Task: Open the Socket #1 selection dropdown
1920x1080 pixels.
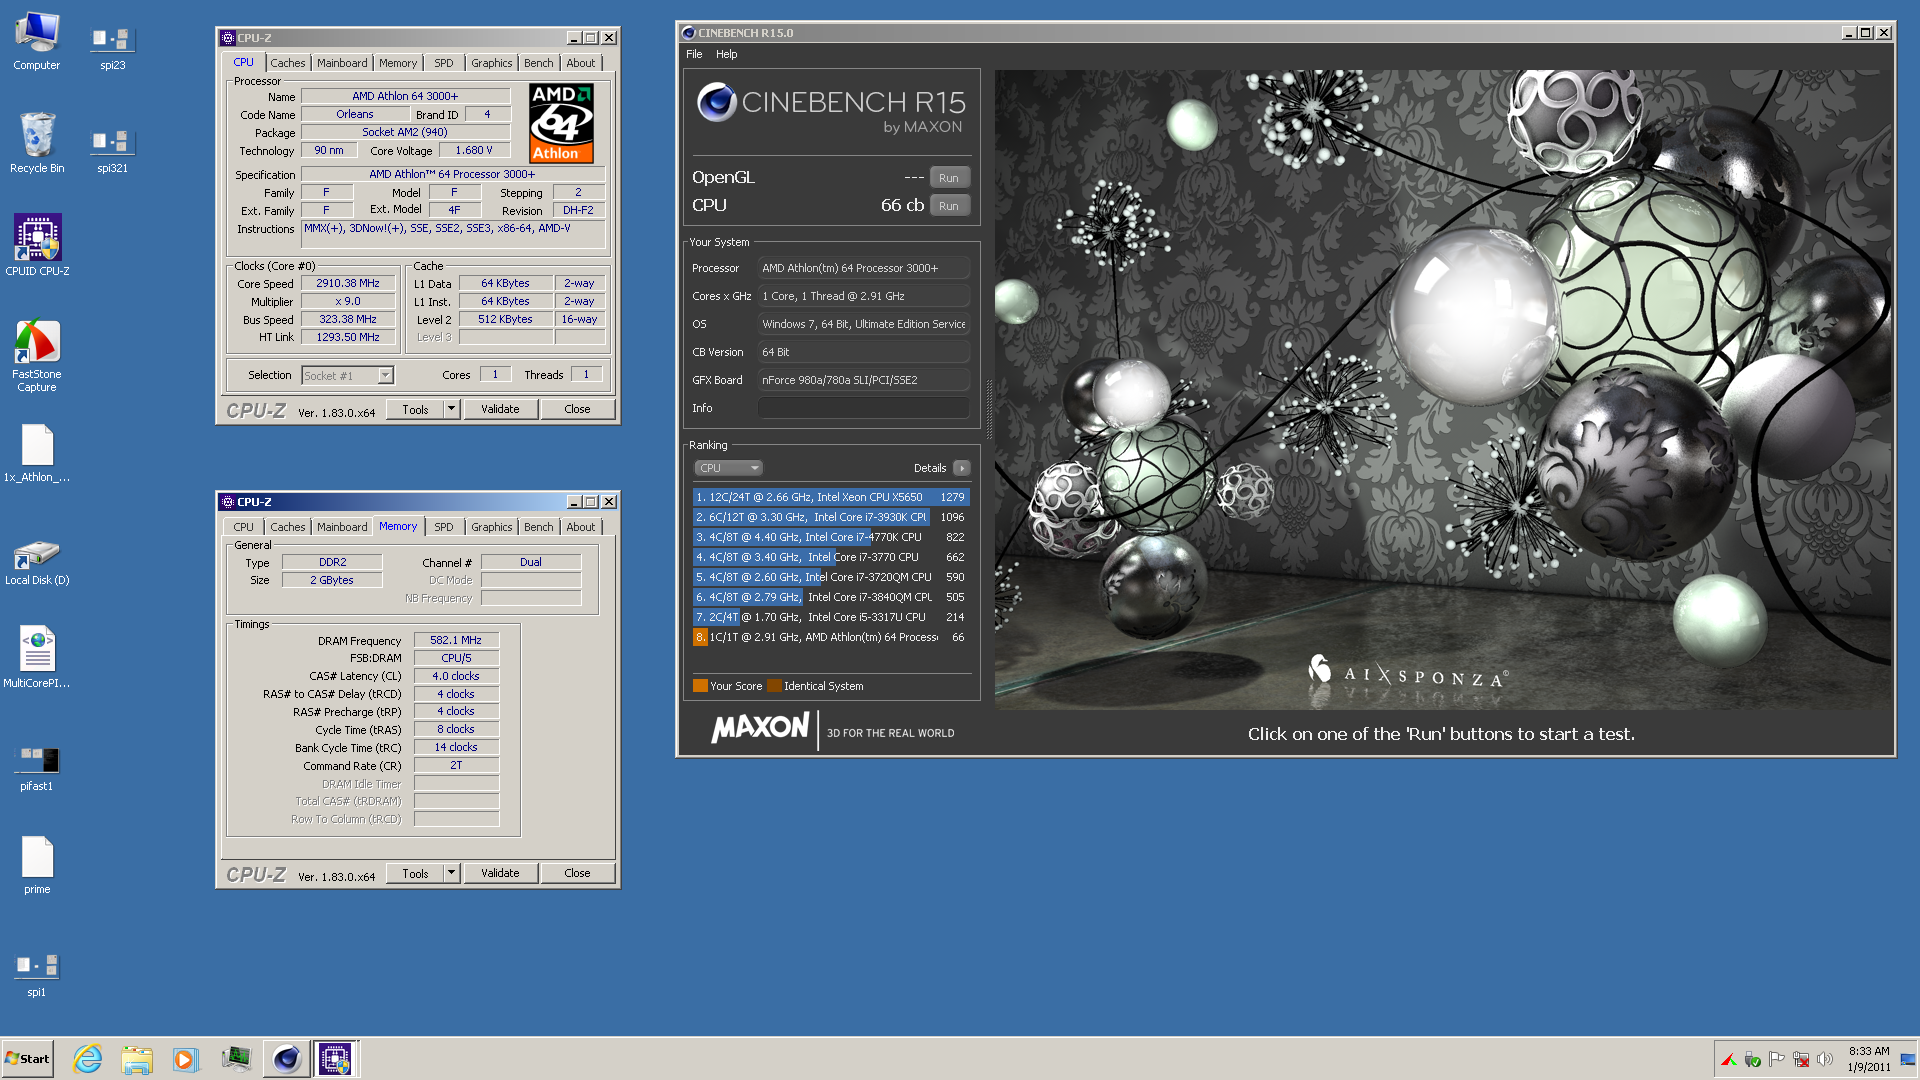Action: click(x=347, y=376)
